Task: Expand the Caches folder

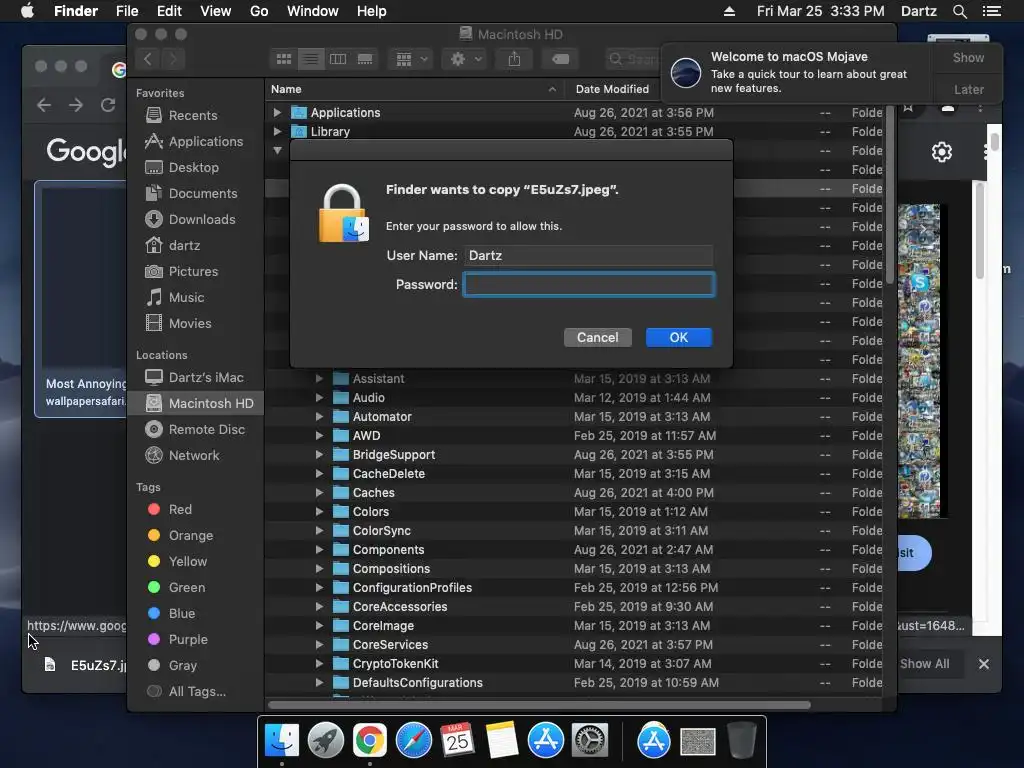Action: click(x=319, y=492)
